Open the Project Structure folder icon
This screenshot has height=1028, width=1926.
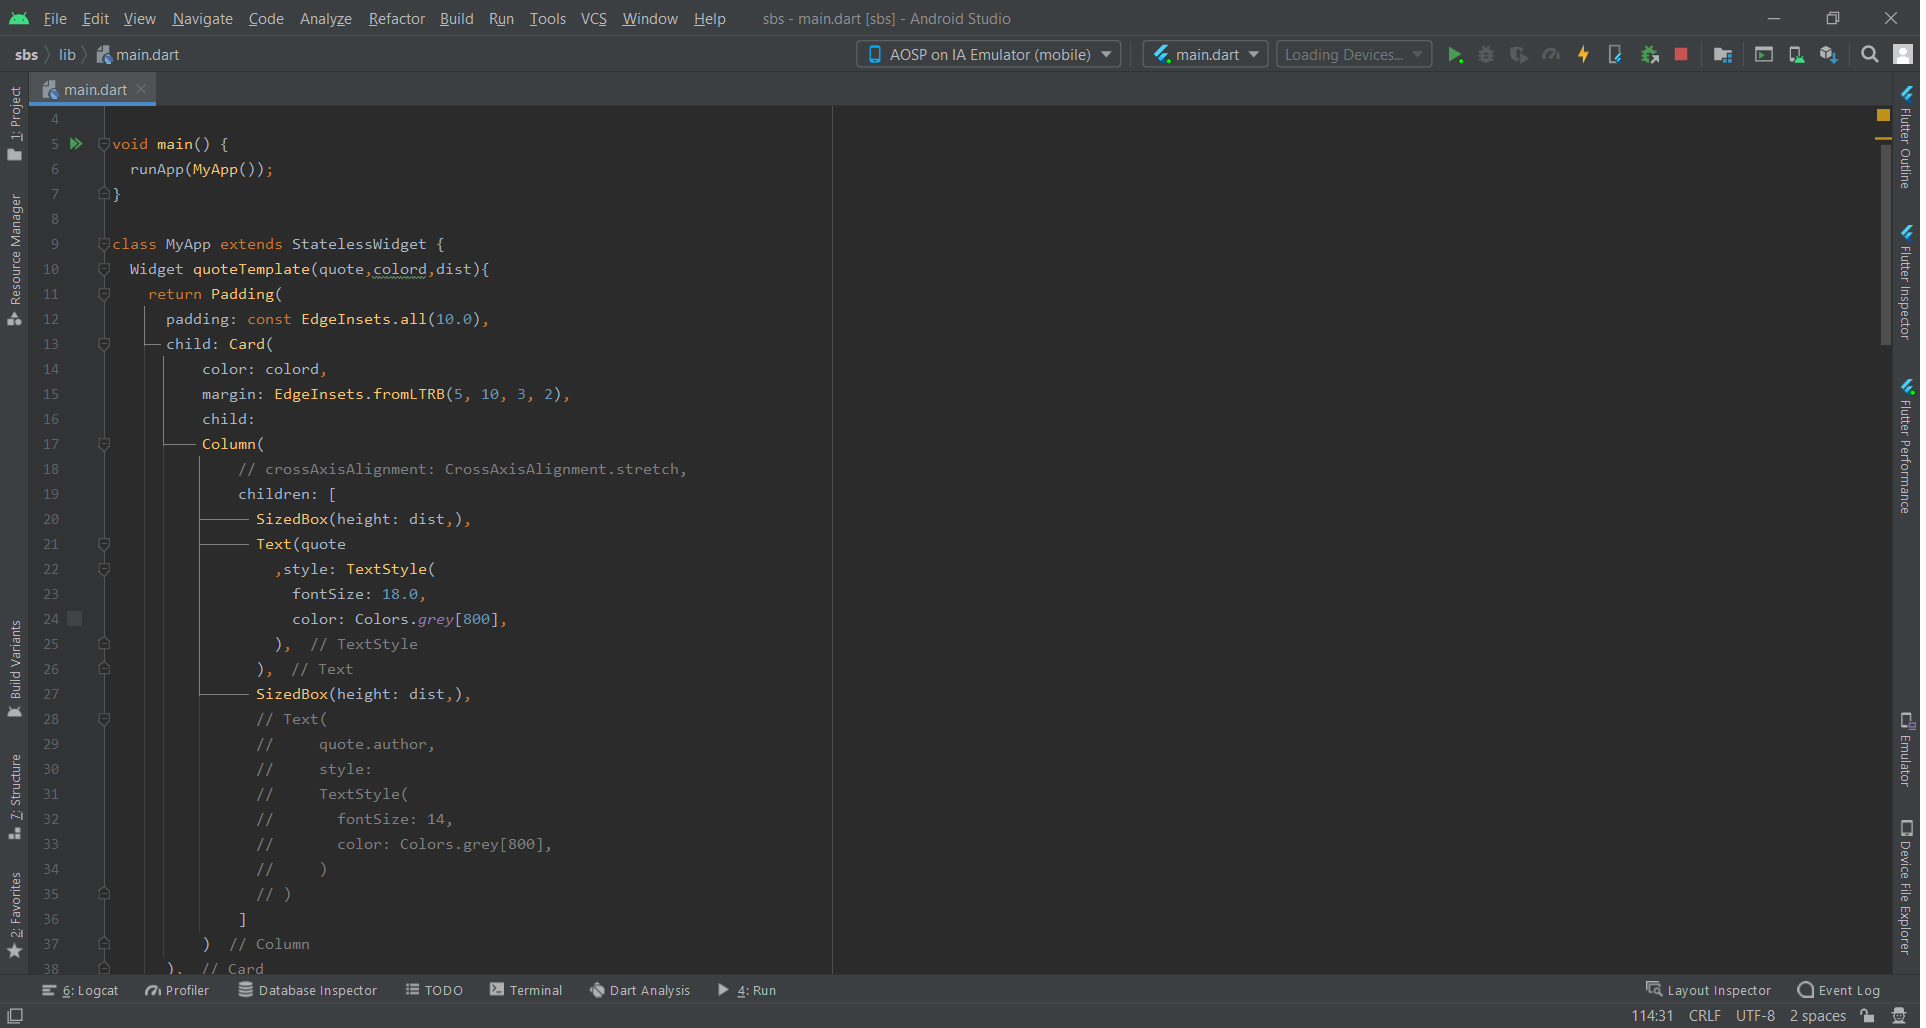(x=1722, y=55)
